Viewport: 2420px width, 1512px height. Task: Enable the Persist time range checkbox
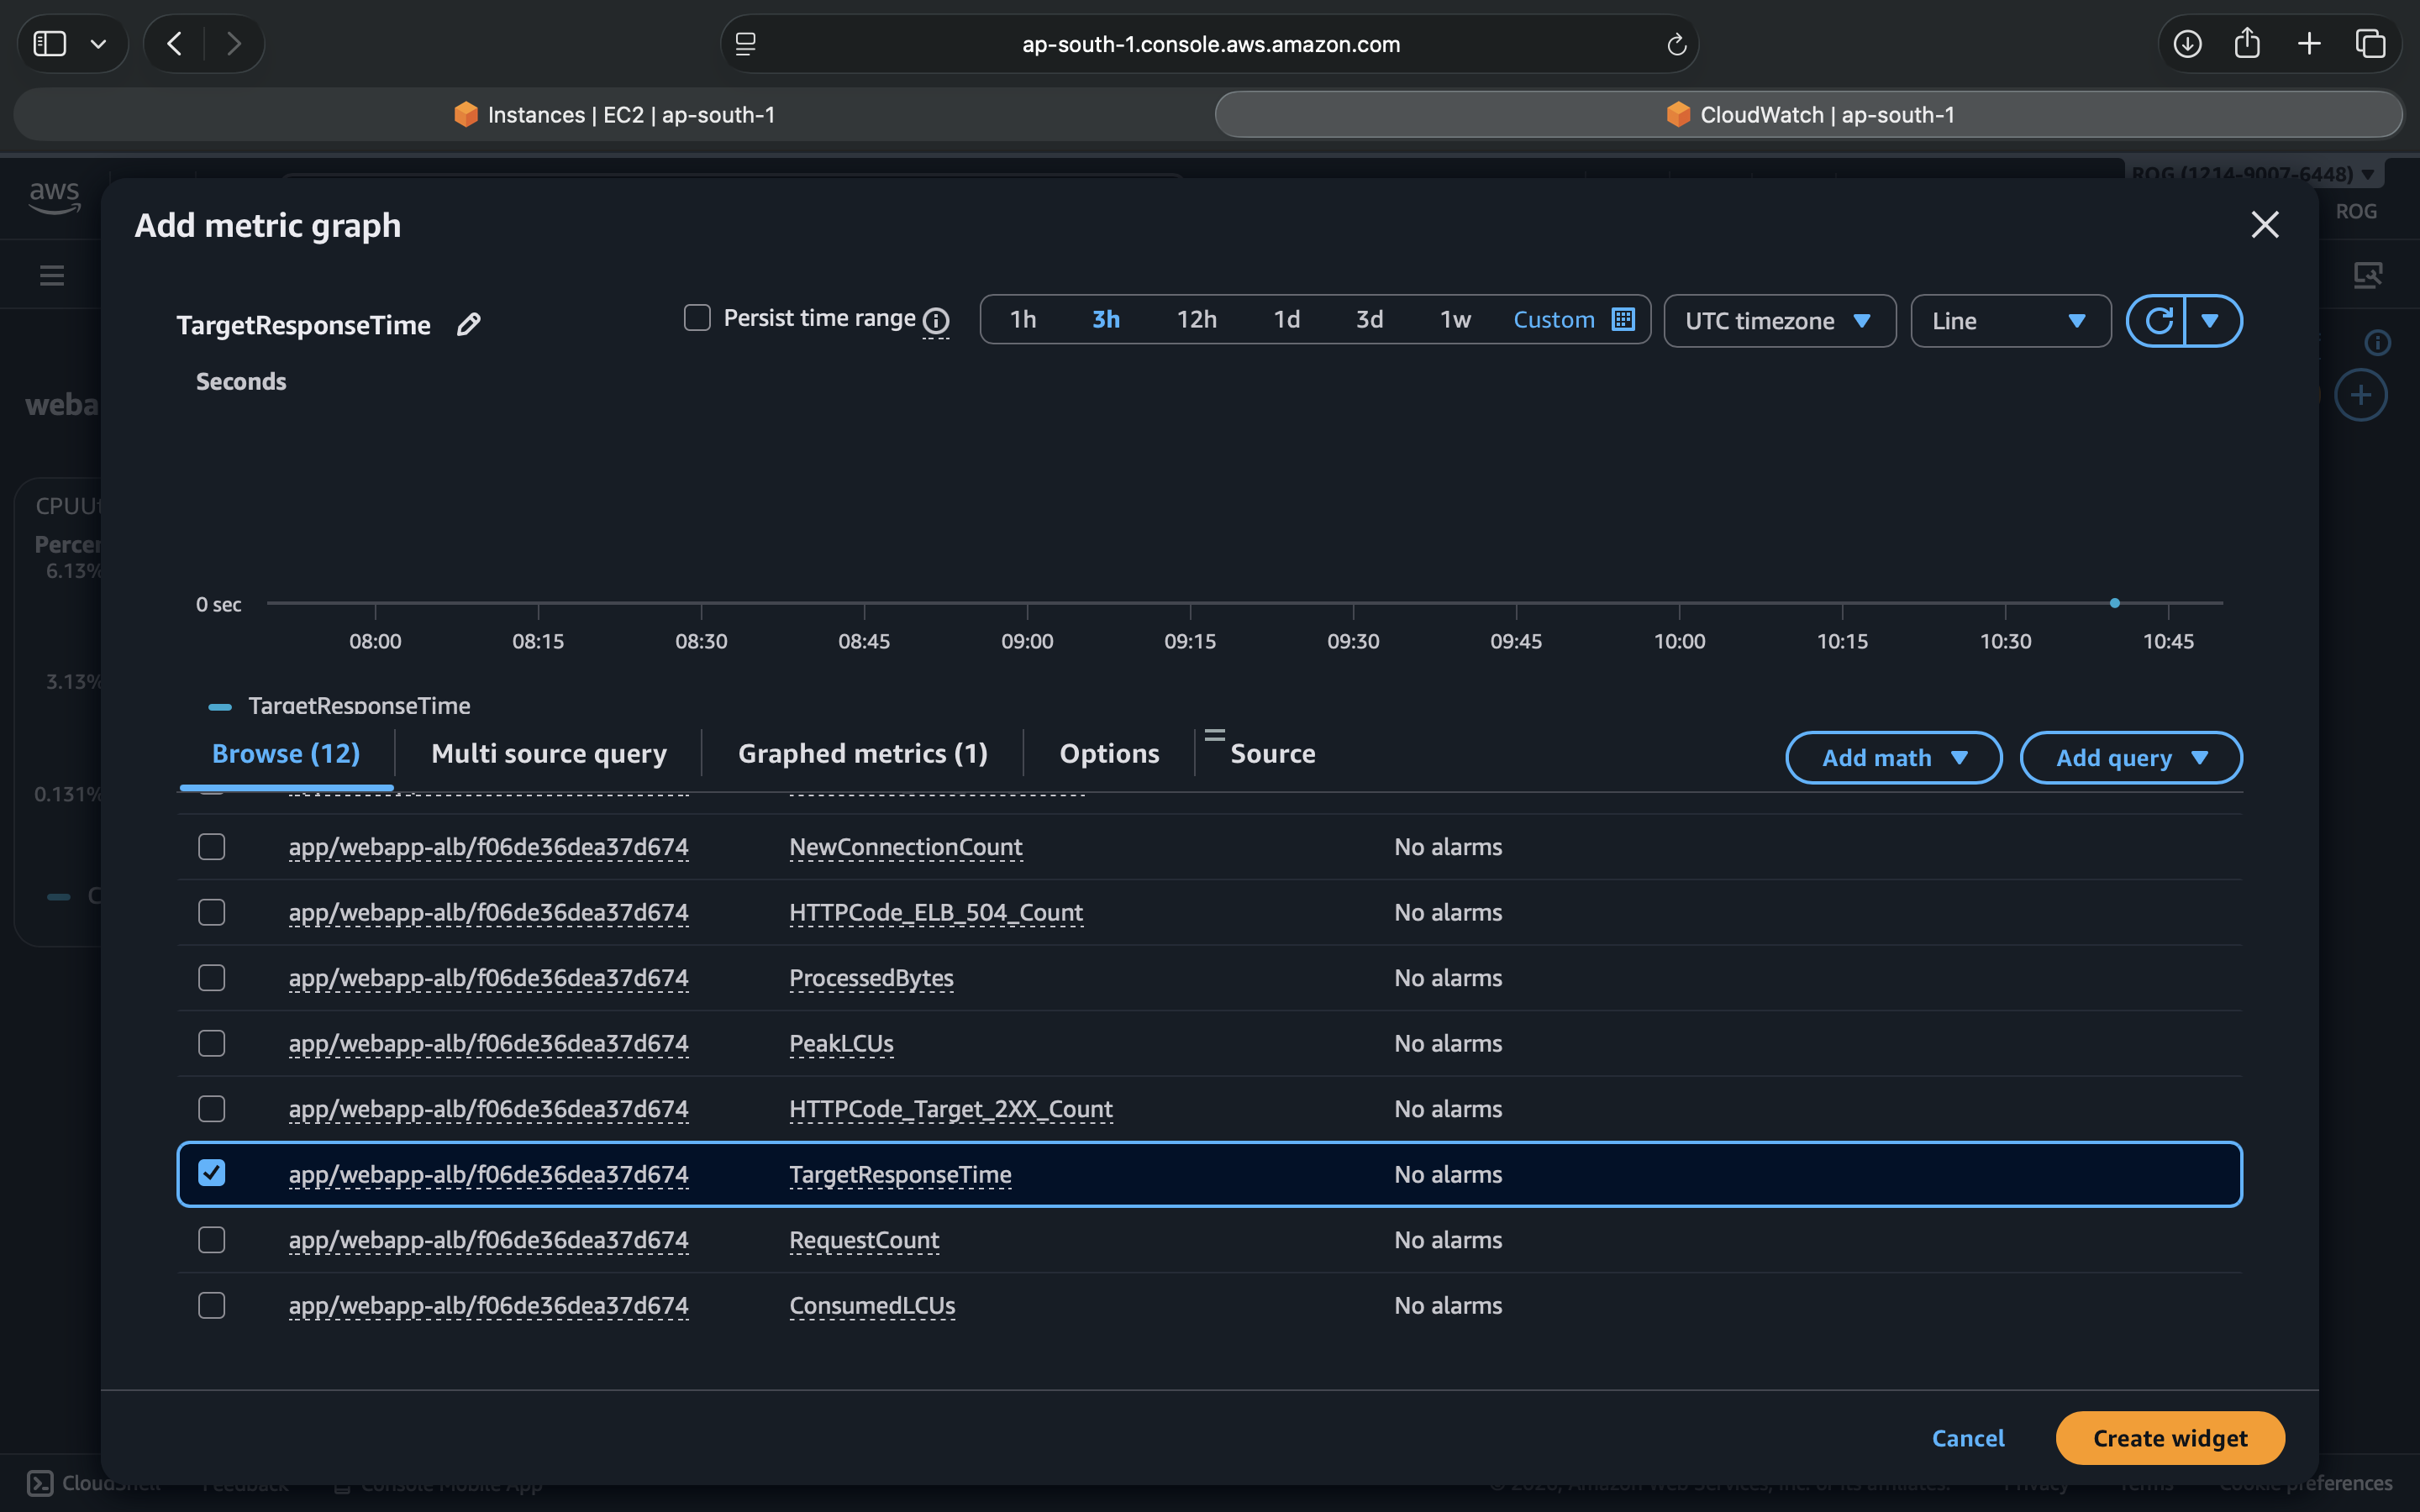[x=697, y=318]
